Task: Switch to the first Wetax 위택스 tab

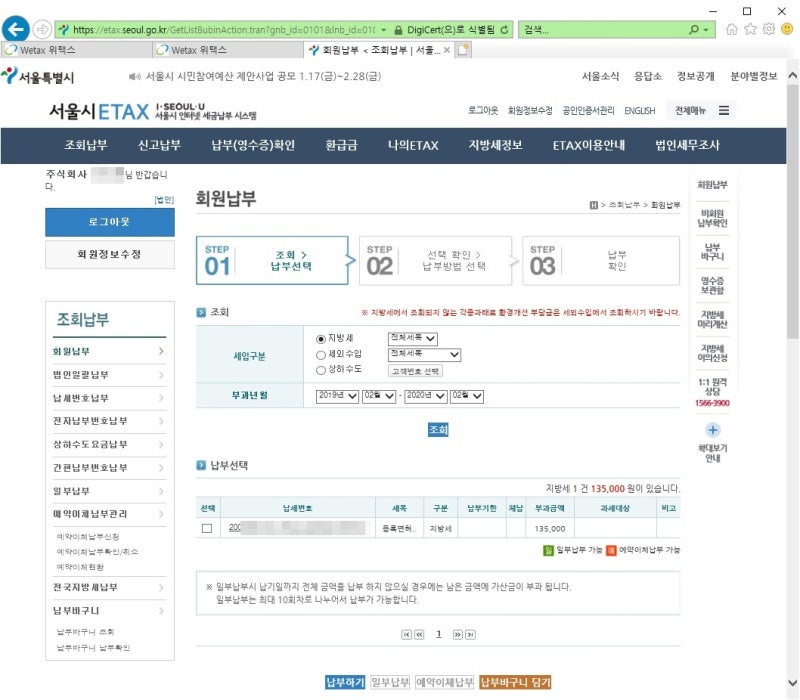Action: pos(78,50)
